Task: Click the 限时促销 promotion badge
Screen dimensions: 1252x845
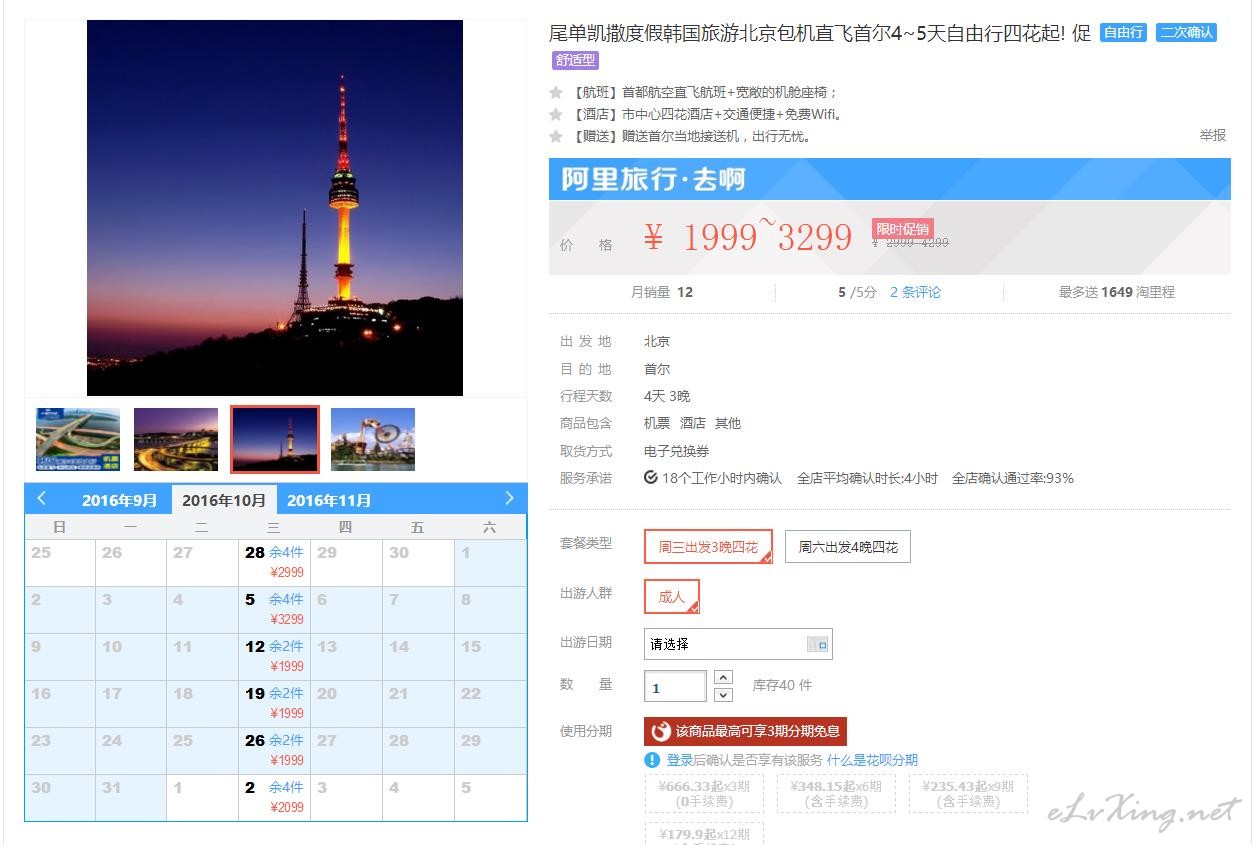Action: coord(902,229)
